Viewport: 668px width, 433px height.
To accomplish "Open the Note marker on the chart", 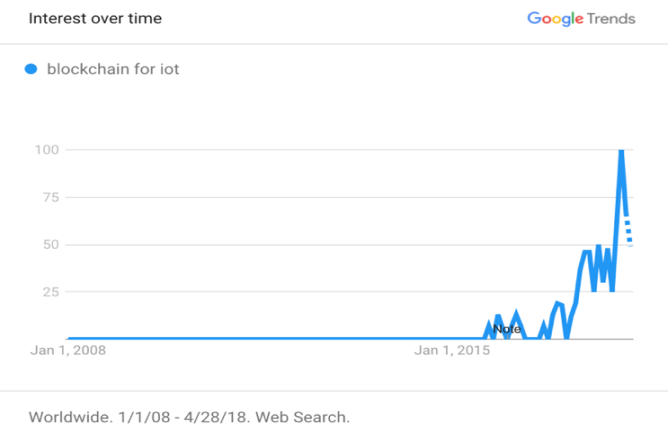I will click(x=507, y=329).
